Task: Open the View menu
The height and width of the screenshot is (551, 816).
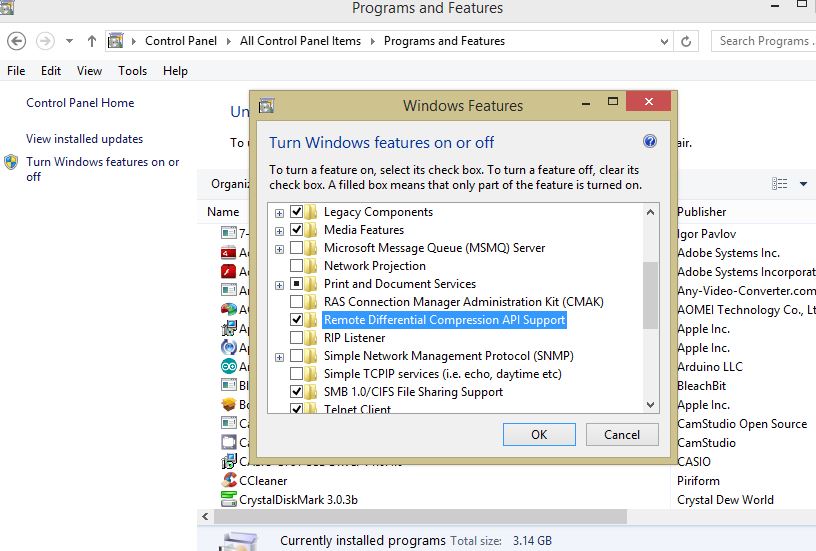Action: pyautogui.click(x=90, y=71)
